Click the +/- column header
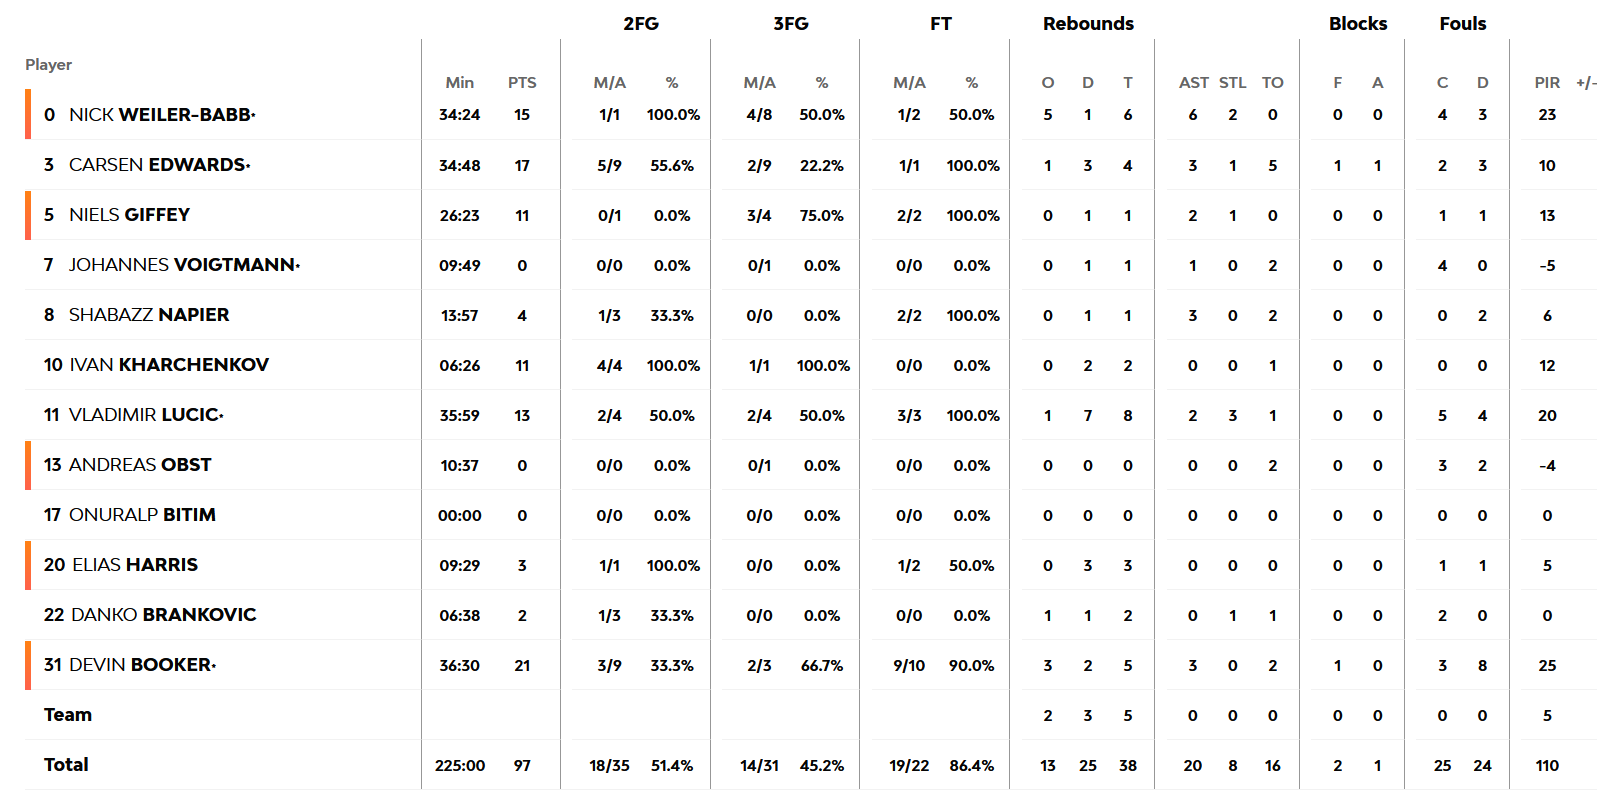The height and width of the screenshot is (791, 1597). [x=1586, y=83]
